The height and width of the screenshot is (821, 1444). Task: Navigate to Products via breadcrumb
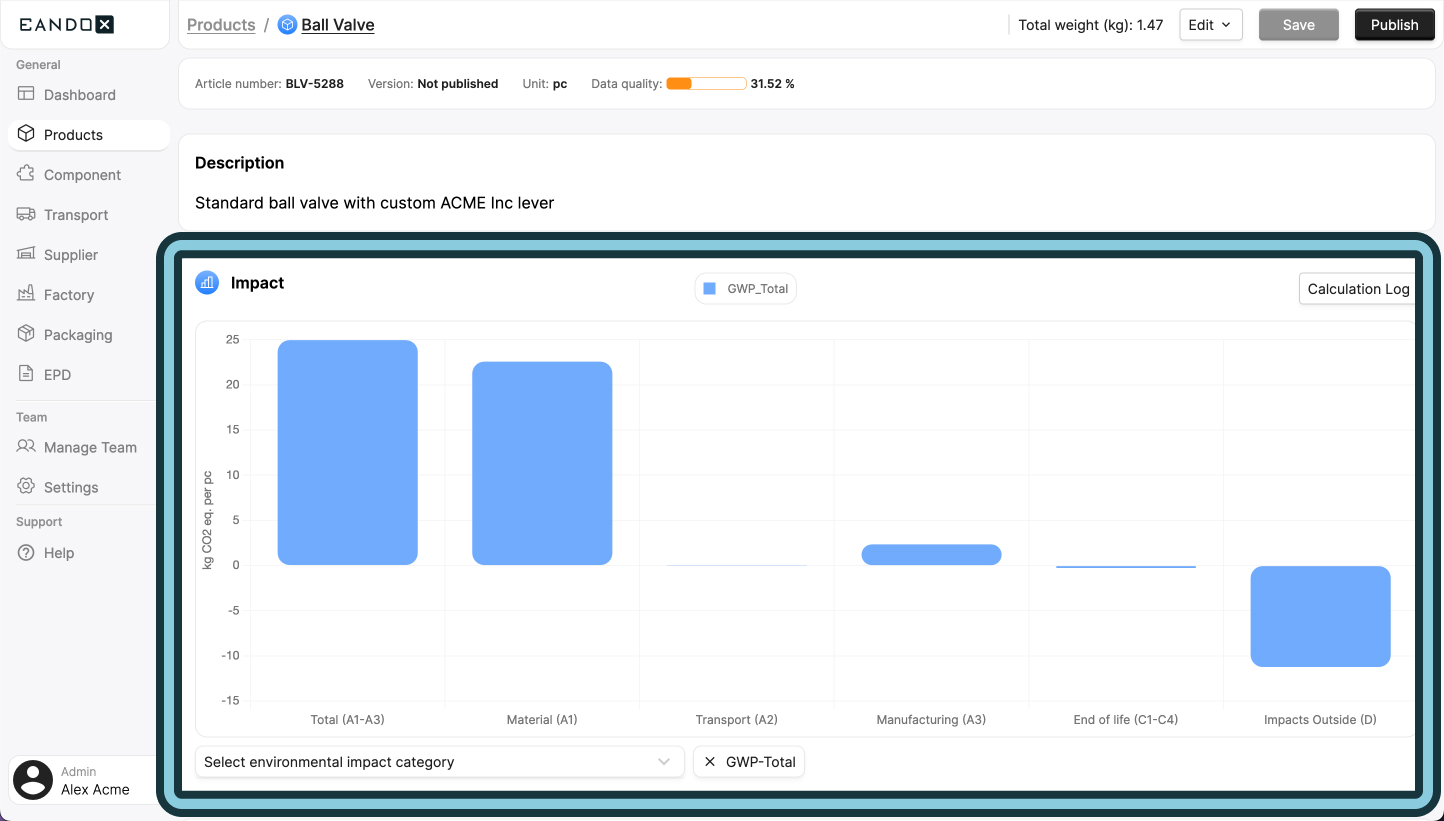tap(221, 25)
